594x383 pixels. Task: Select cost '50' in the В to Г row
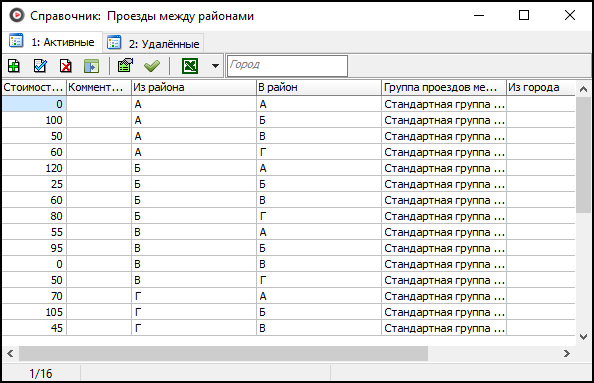pyautogui.click(x=34, y=280)
